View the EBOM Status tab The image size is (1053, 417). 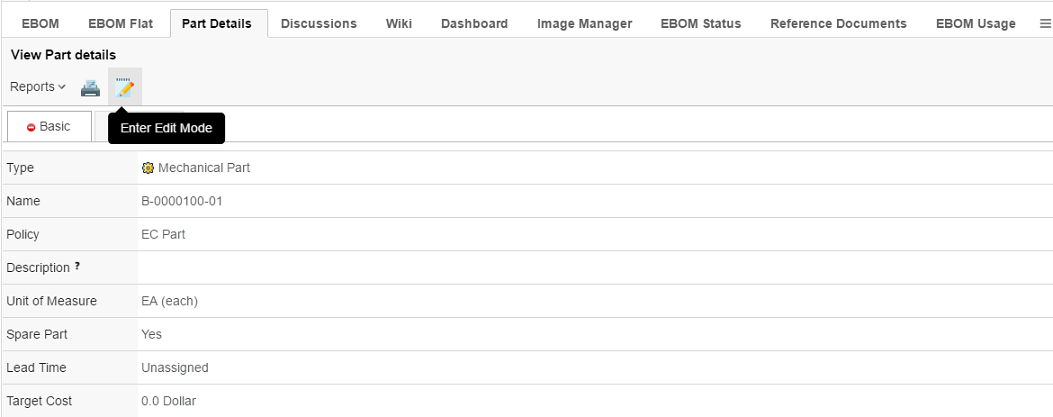[x=701, y=24]
